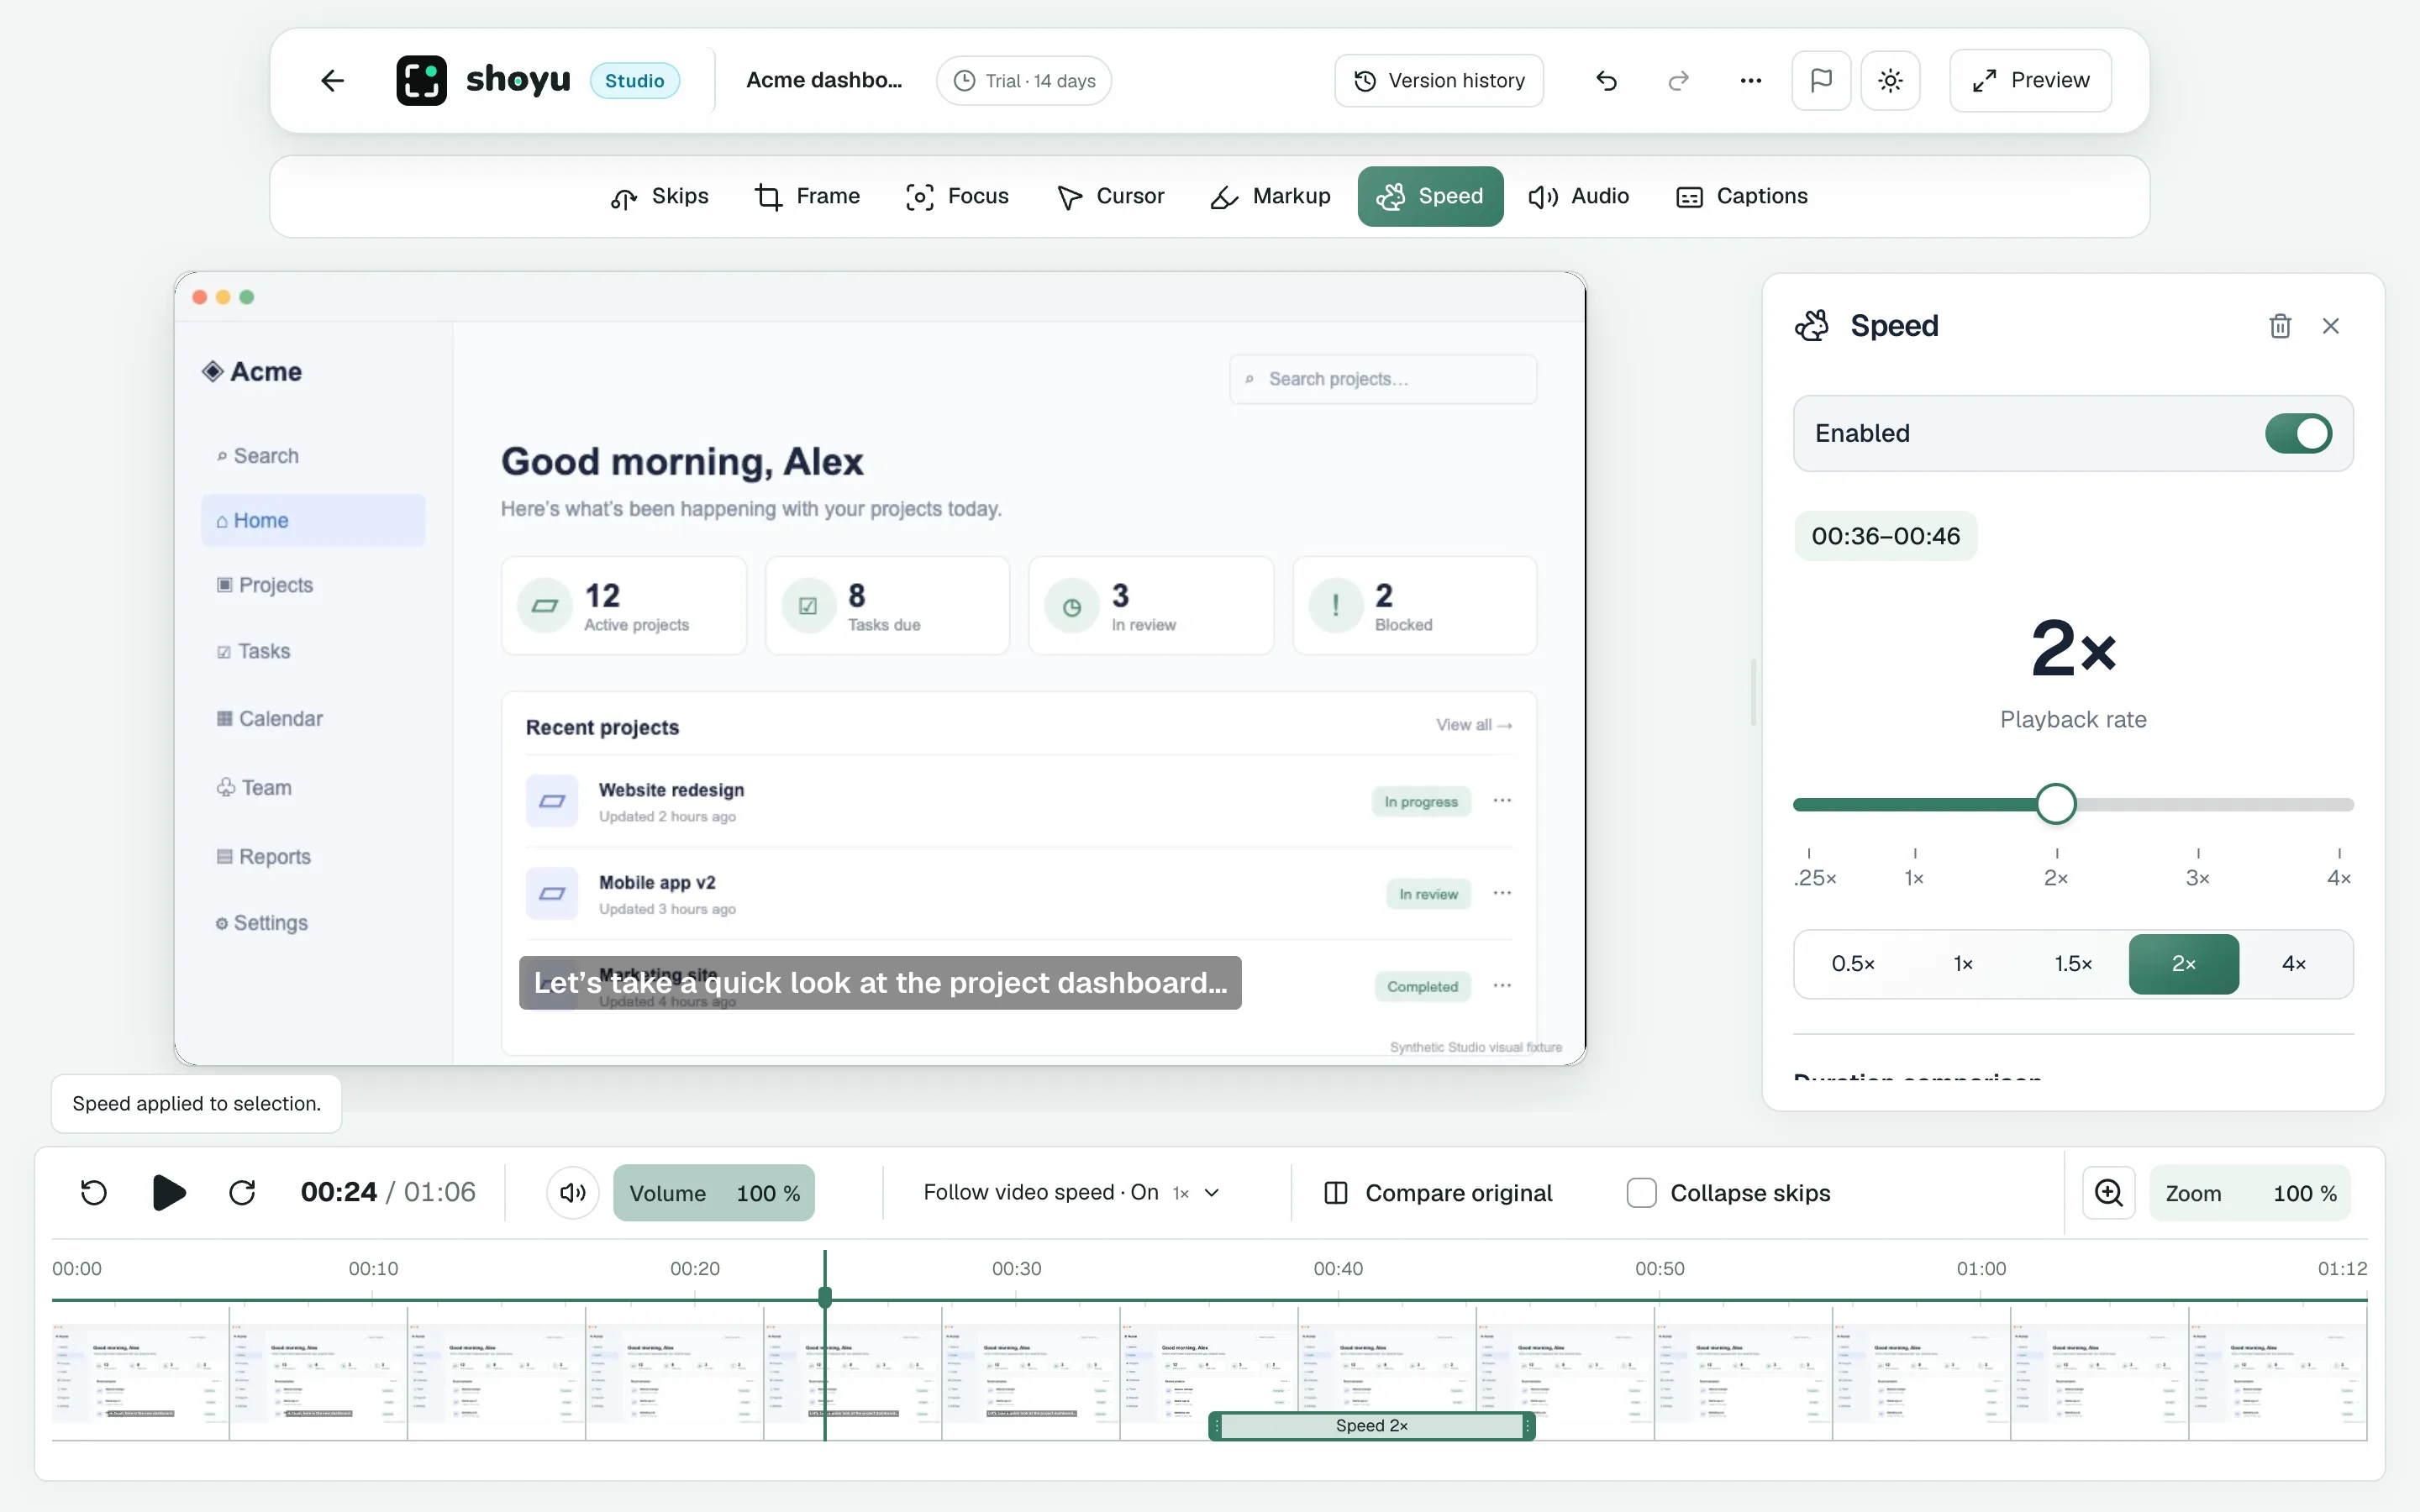The height and width of the screenshot is (1512, 2420).
Task: Select the Speed 2× timeline segment
Action: (x=1371, y=1425)
